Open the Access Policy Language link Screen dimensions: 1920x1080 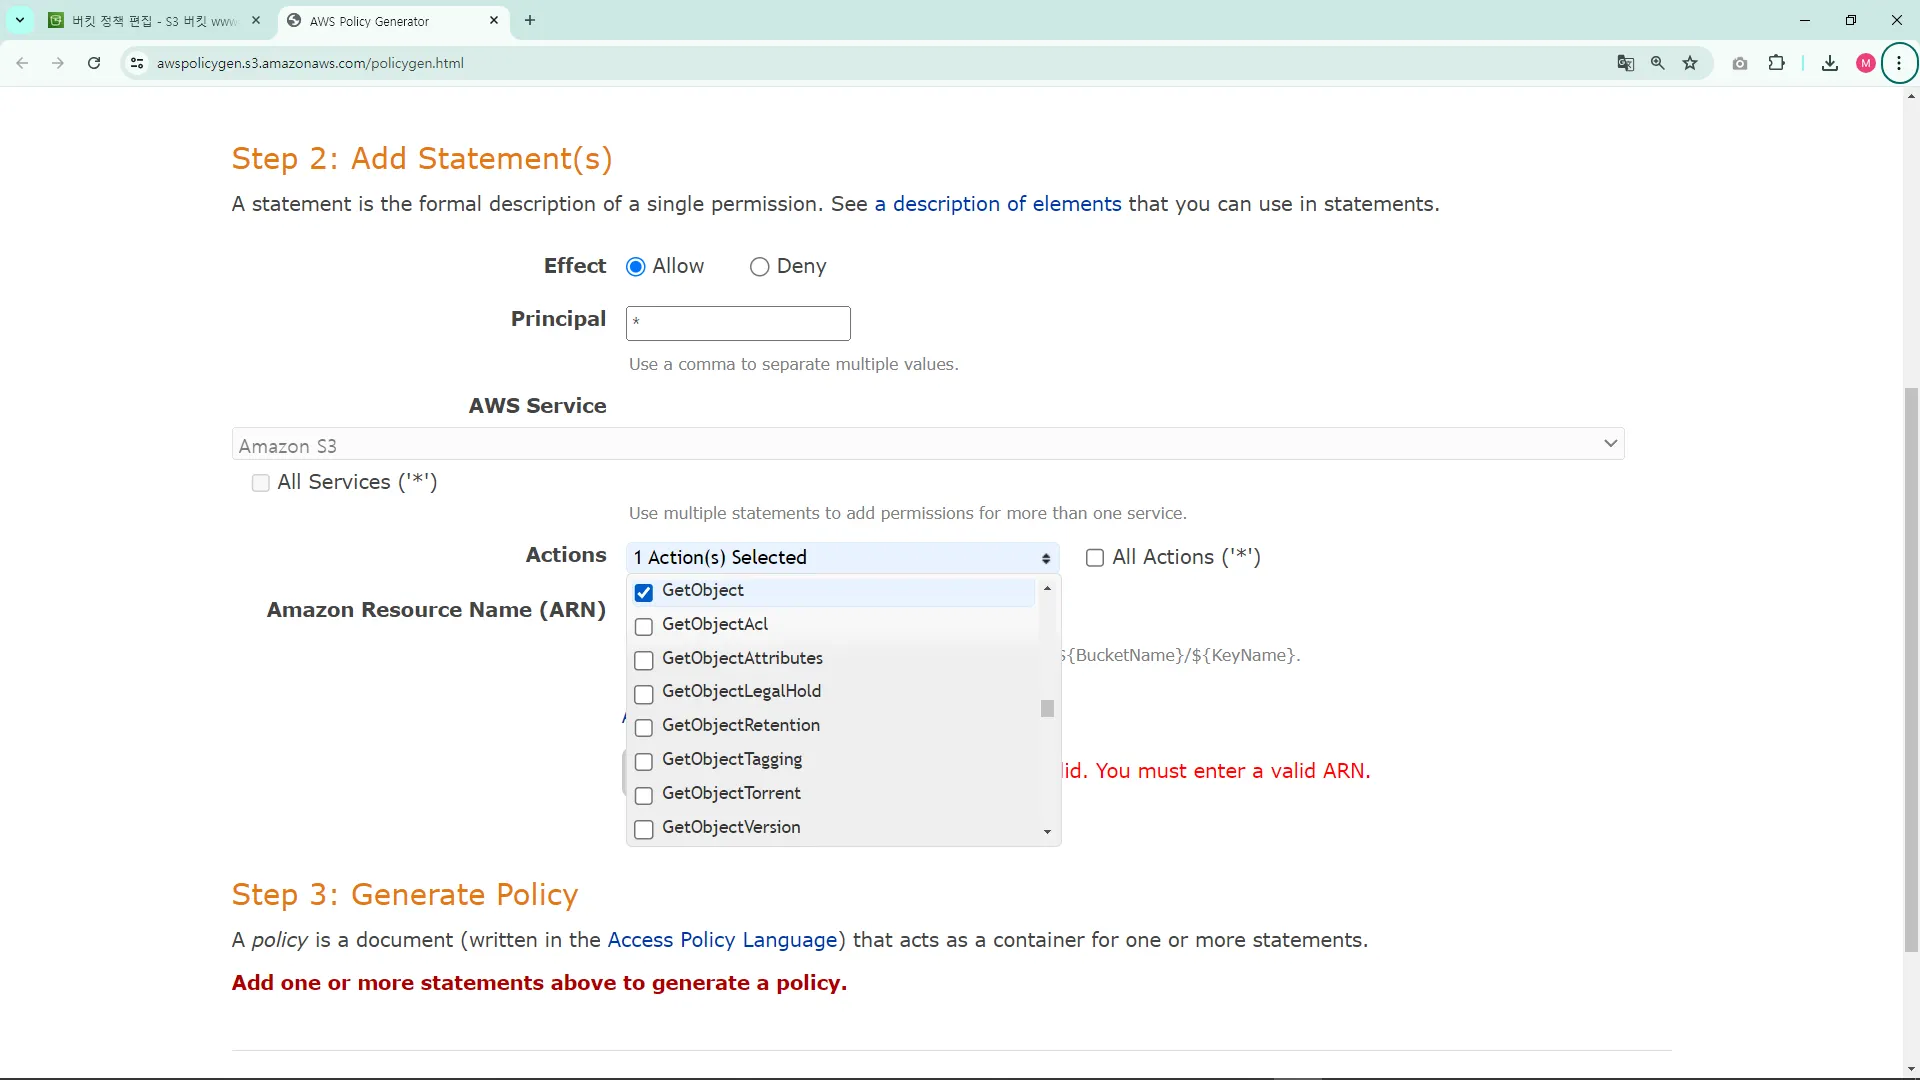pos(721,940)
